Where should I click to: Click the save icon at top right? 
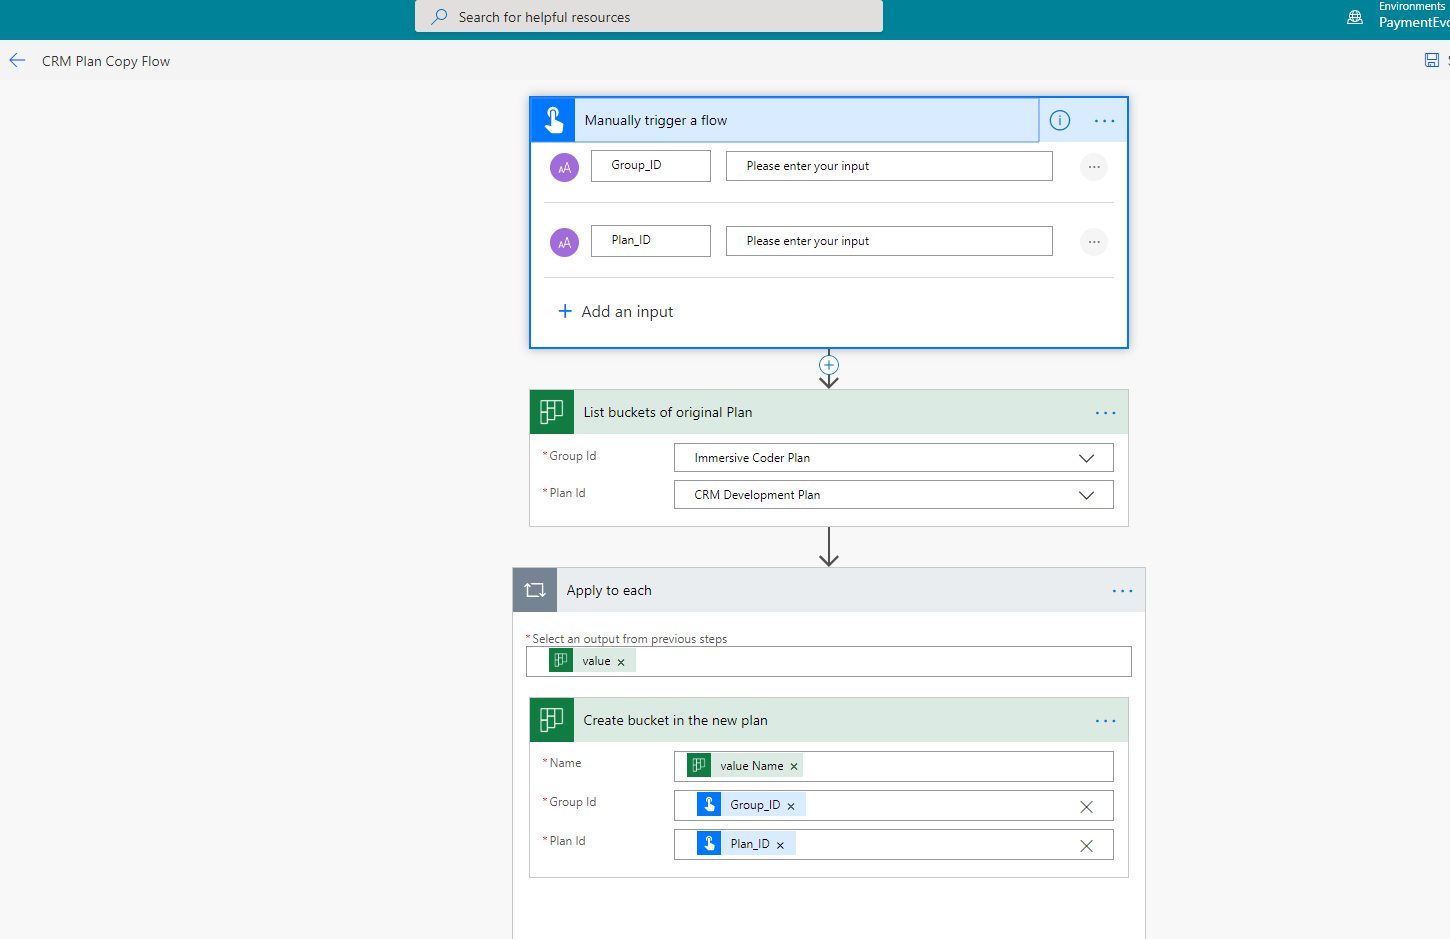pyautogui.click(x=1431, y=61)
